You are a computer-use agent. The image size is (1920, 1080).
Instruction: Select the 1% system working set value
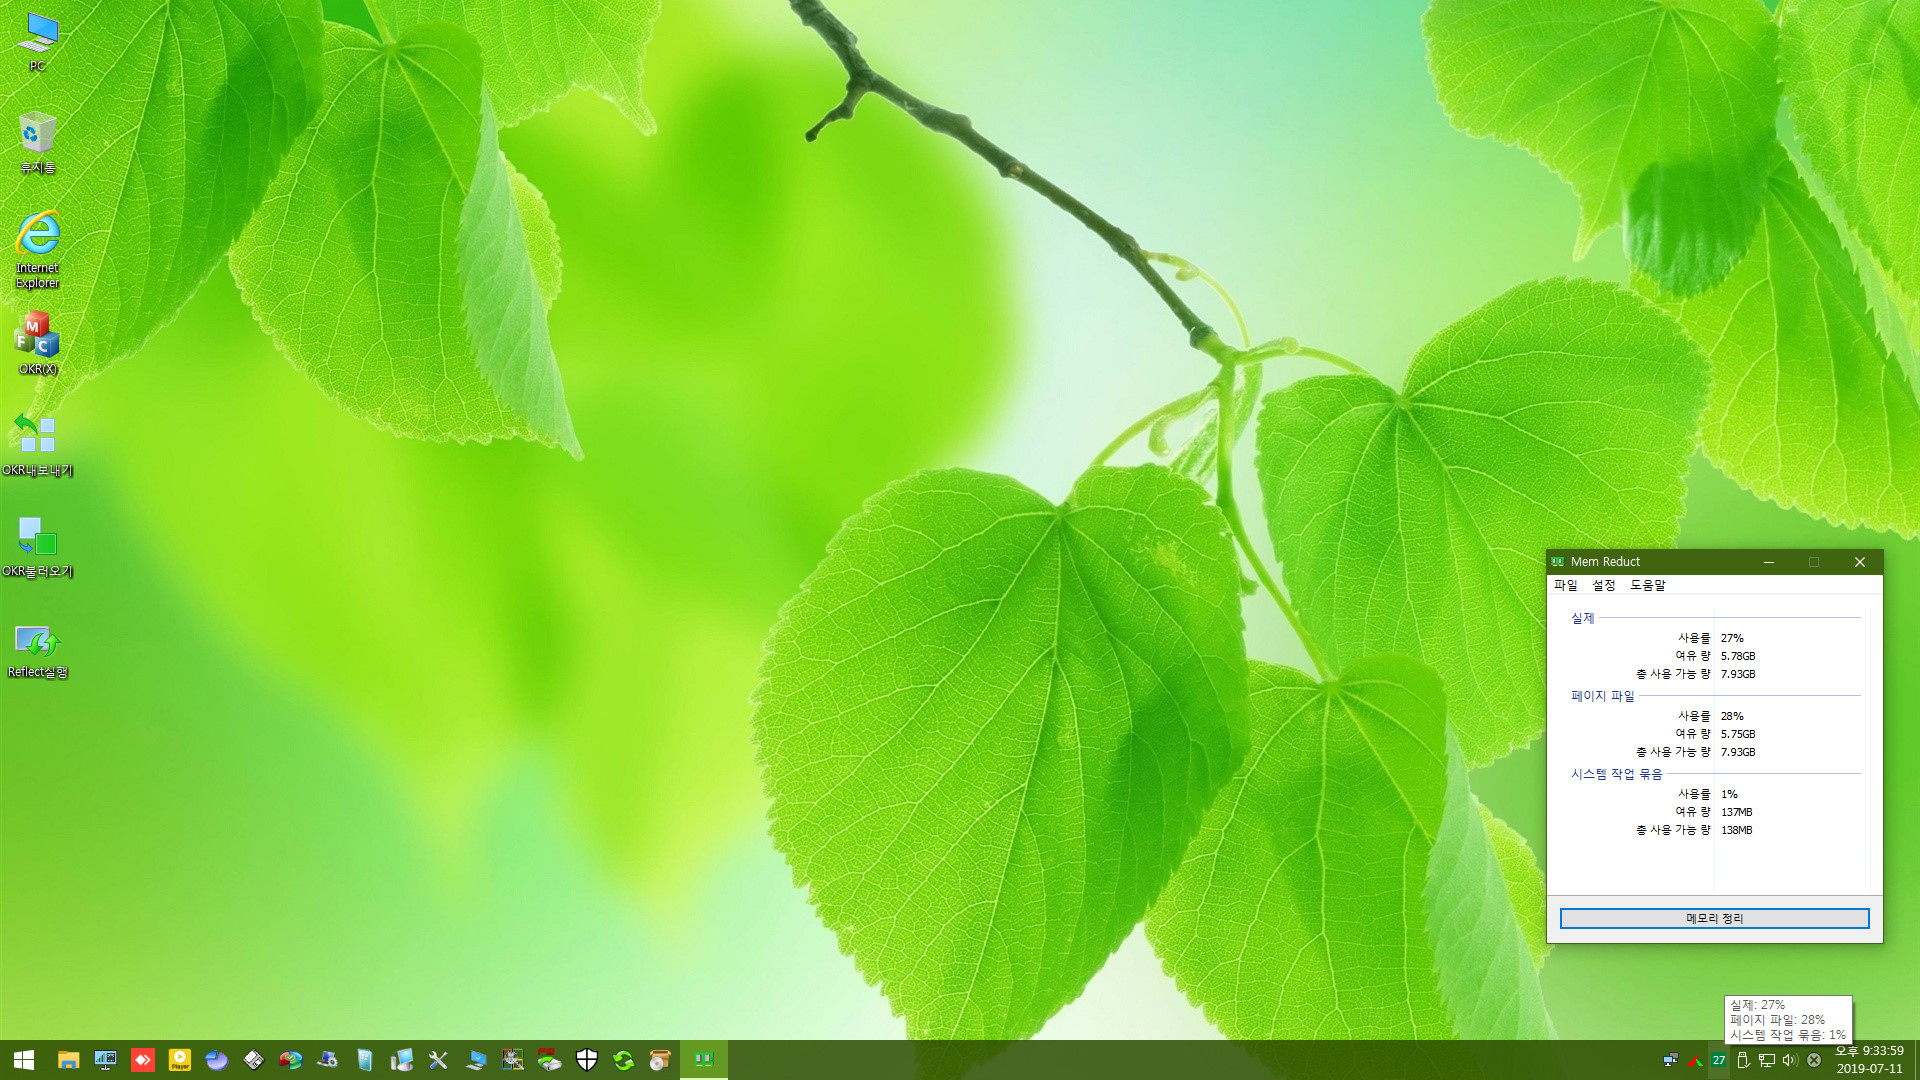(x=1729, y=794)
